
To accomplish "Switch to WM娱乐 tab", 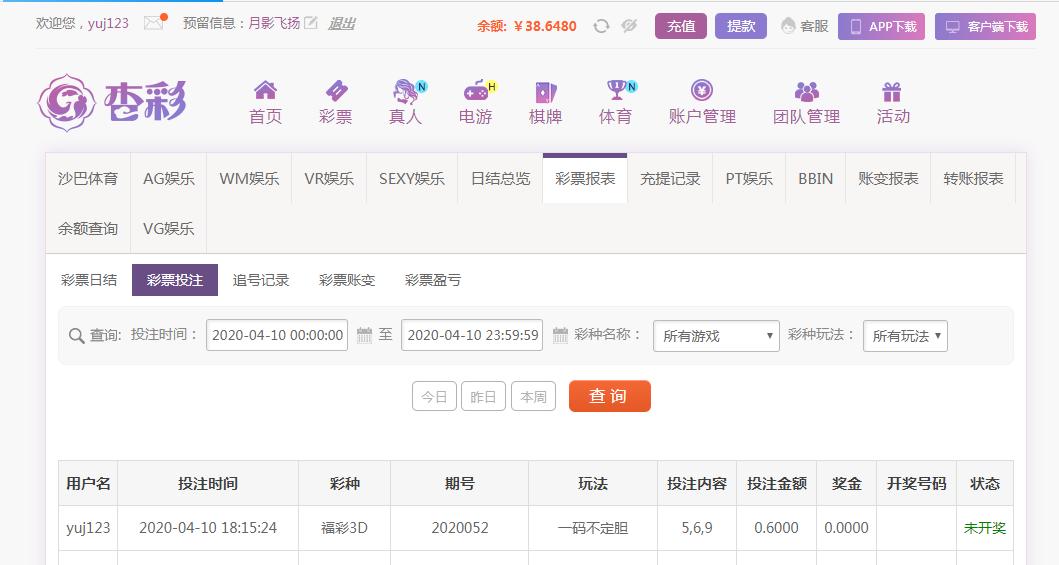I will [249, 179].
